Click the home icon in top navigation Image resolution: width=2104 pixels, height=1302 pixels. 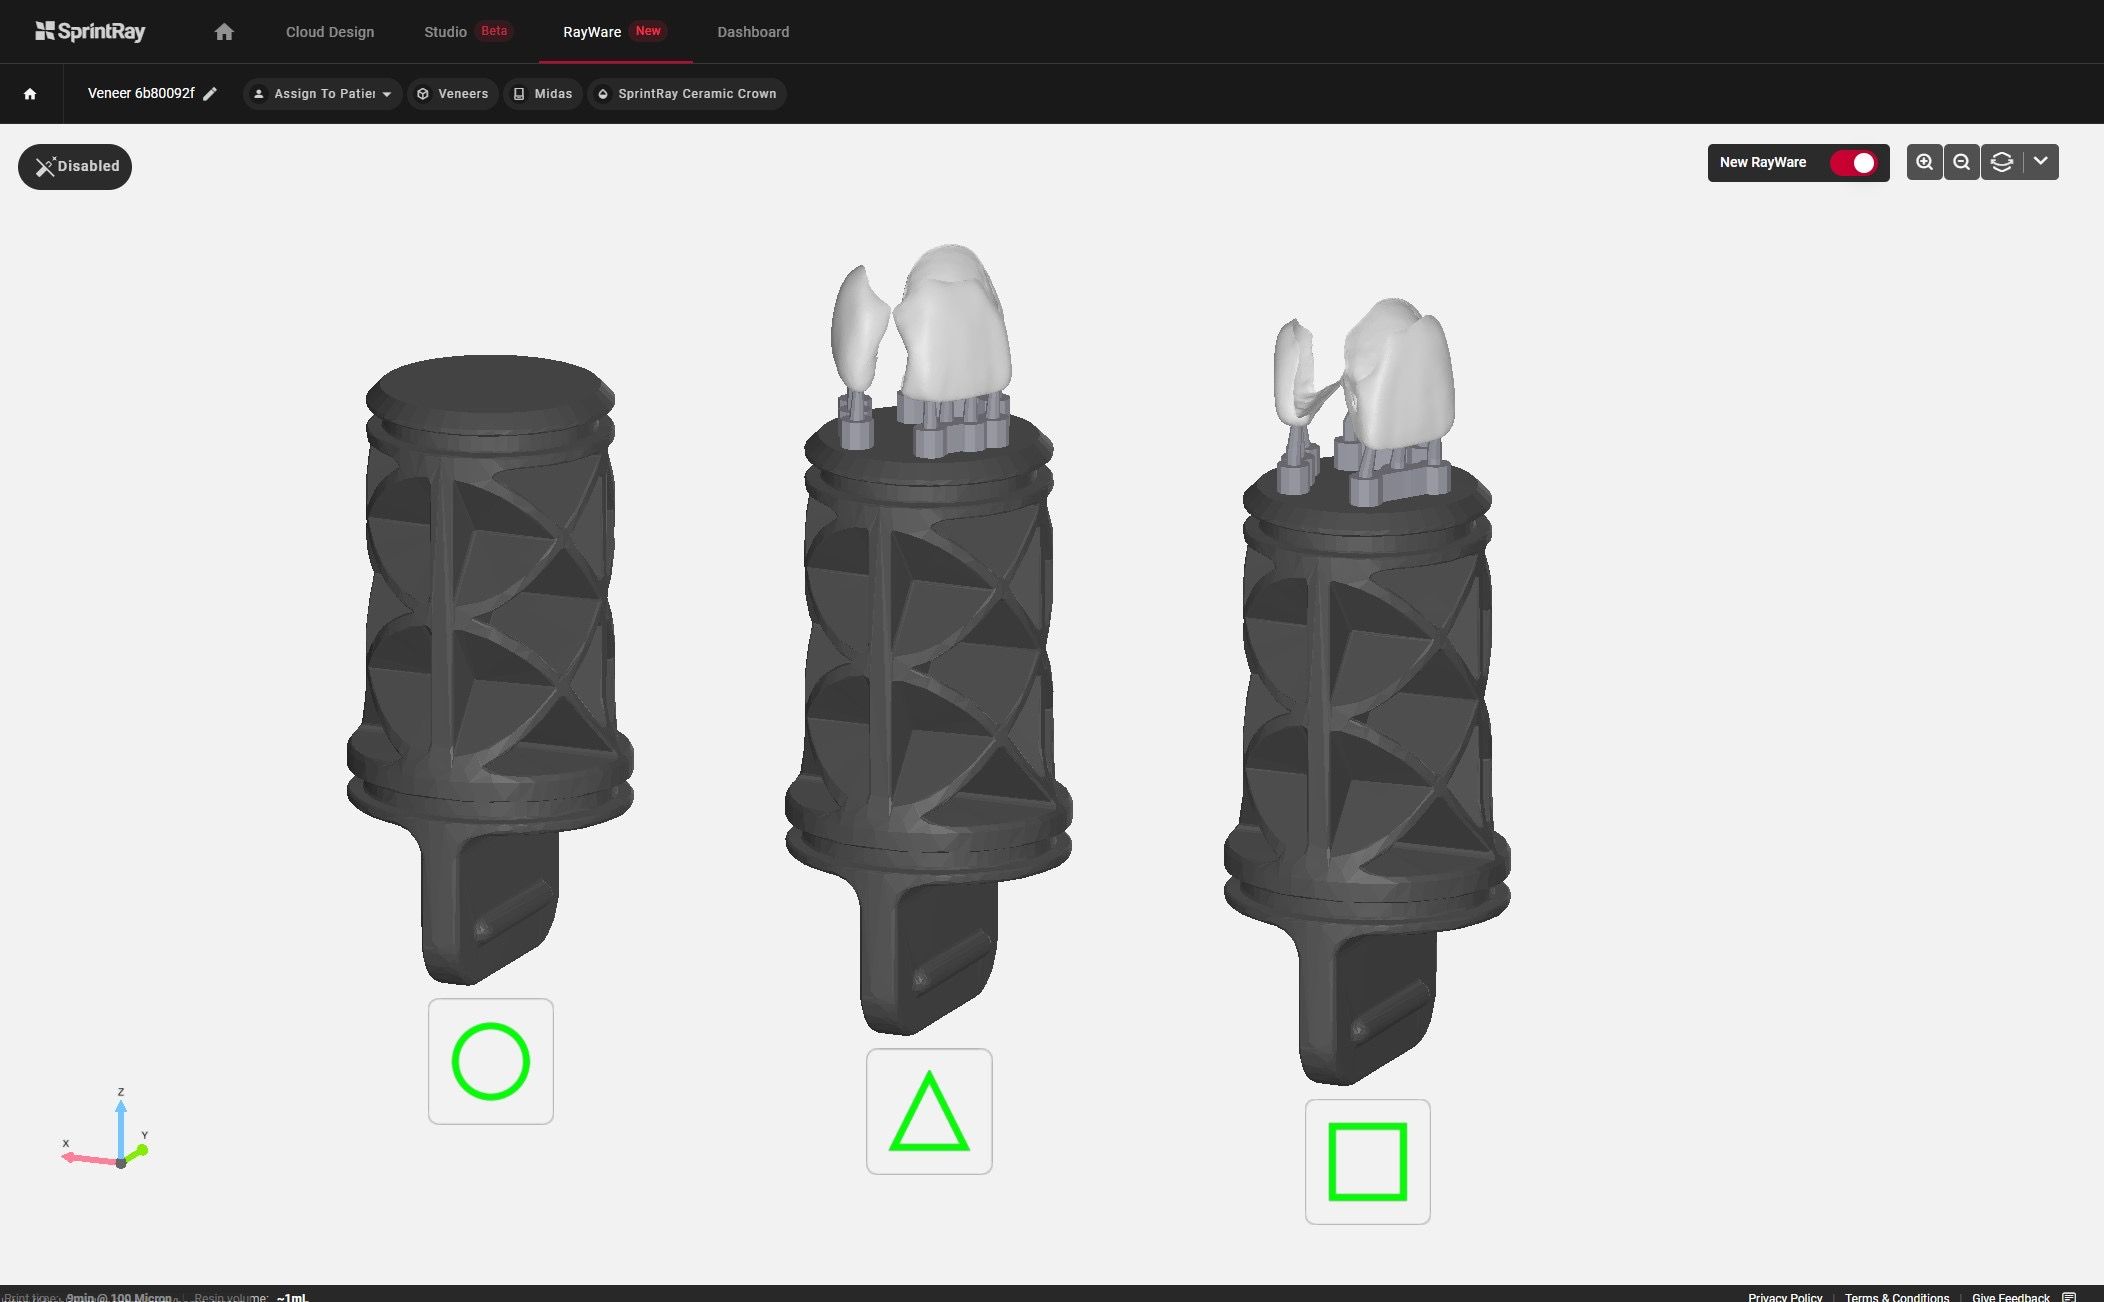[224, 32]
